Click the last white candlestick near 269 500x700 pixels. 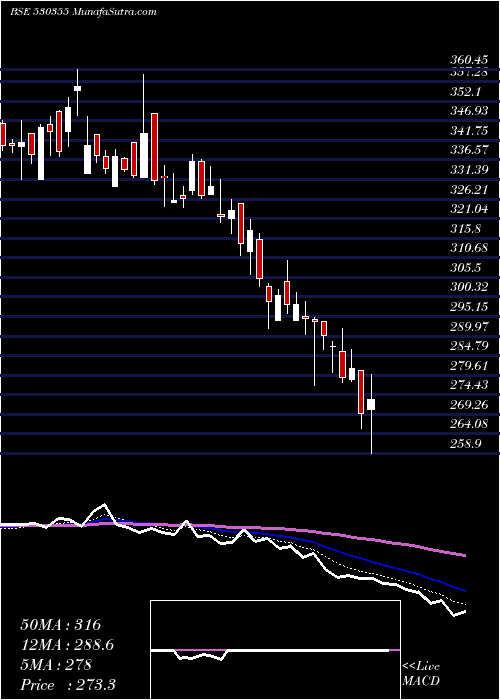point(371,404)
